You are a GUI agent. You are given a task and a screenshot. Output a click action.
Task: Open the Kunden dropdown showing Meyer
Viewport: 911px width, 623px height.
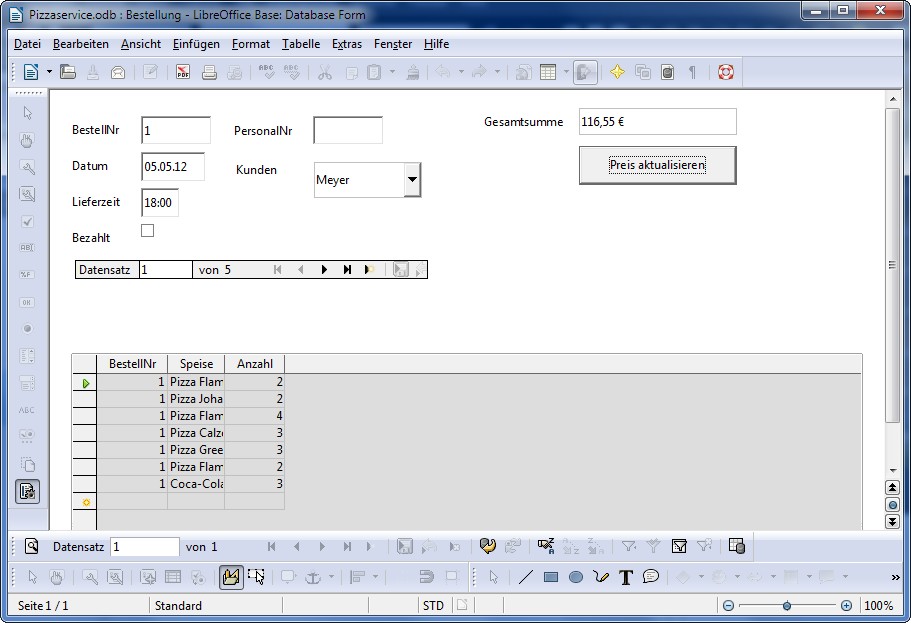[x=412, y=180]
